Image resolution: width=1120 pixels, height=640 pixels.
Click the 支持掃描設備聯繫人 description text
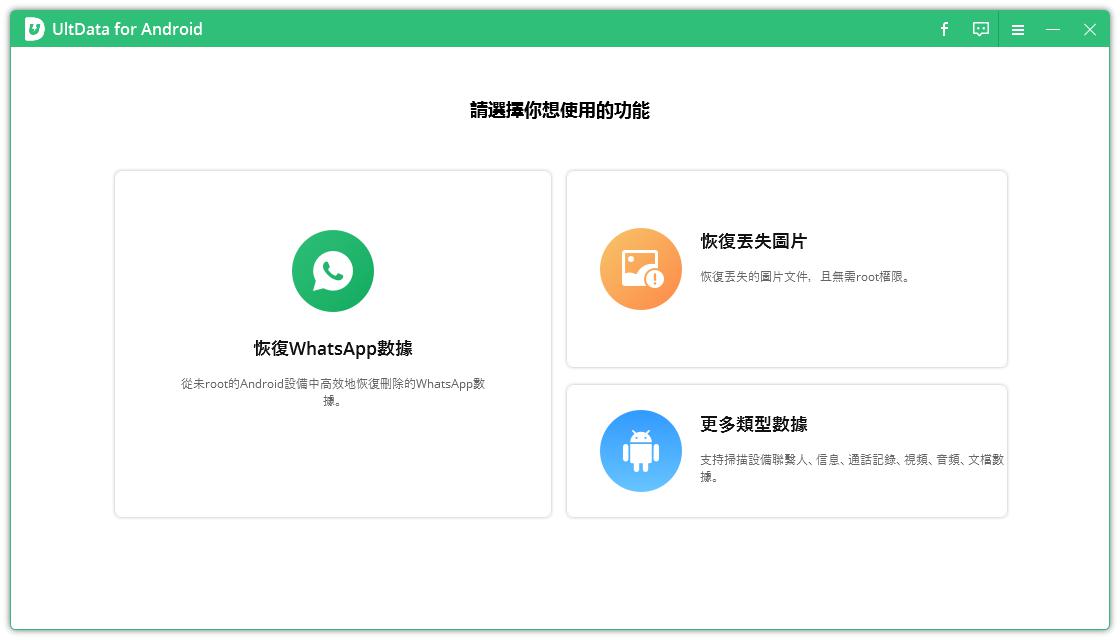(852, 468)
